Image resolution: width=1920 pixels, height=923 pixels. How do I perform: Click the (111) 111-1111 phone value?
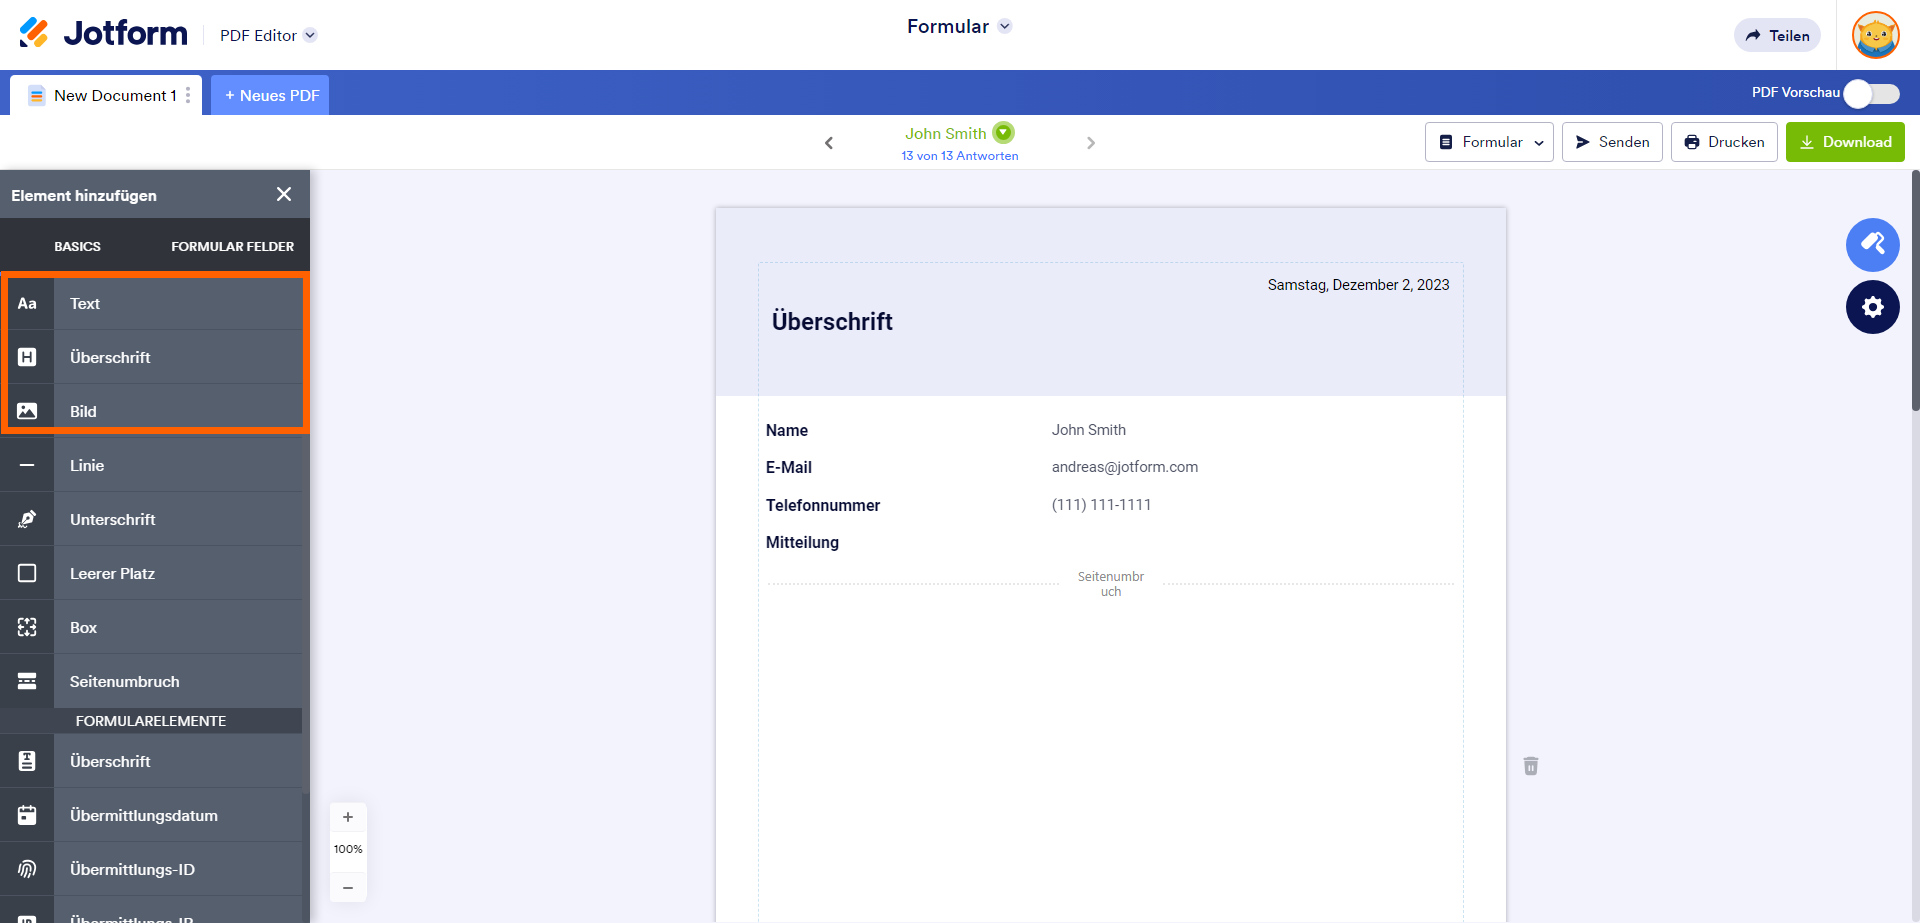(x=1101, y=505)
